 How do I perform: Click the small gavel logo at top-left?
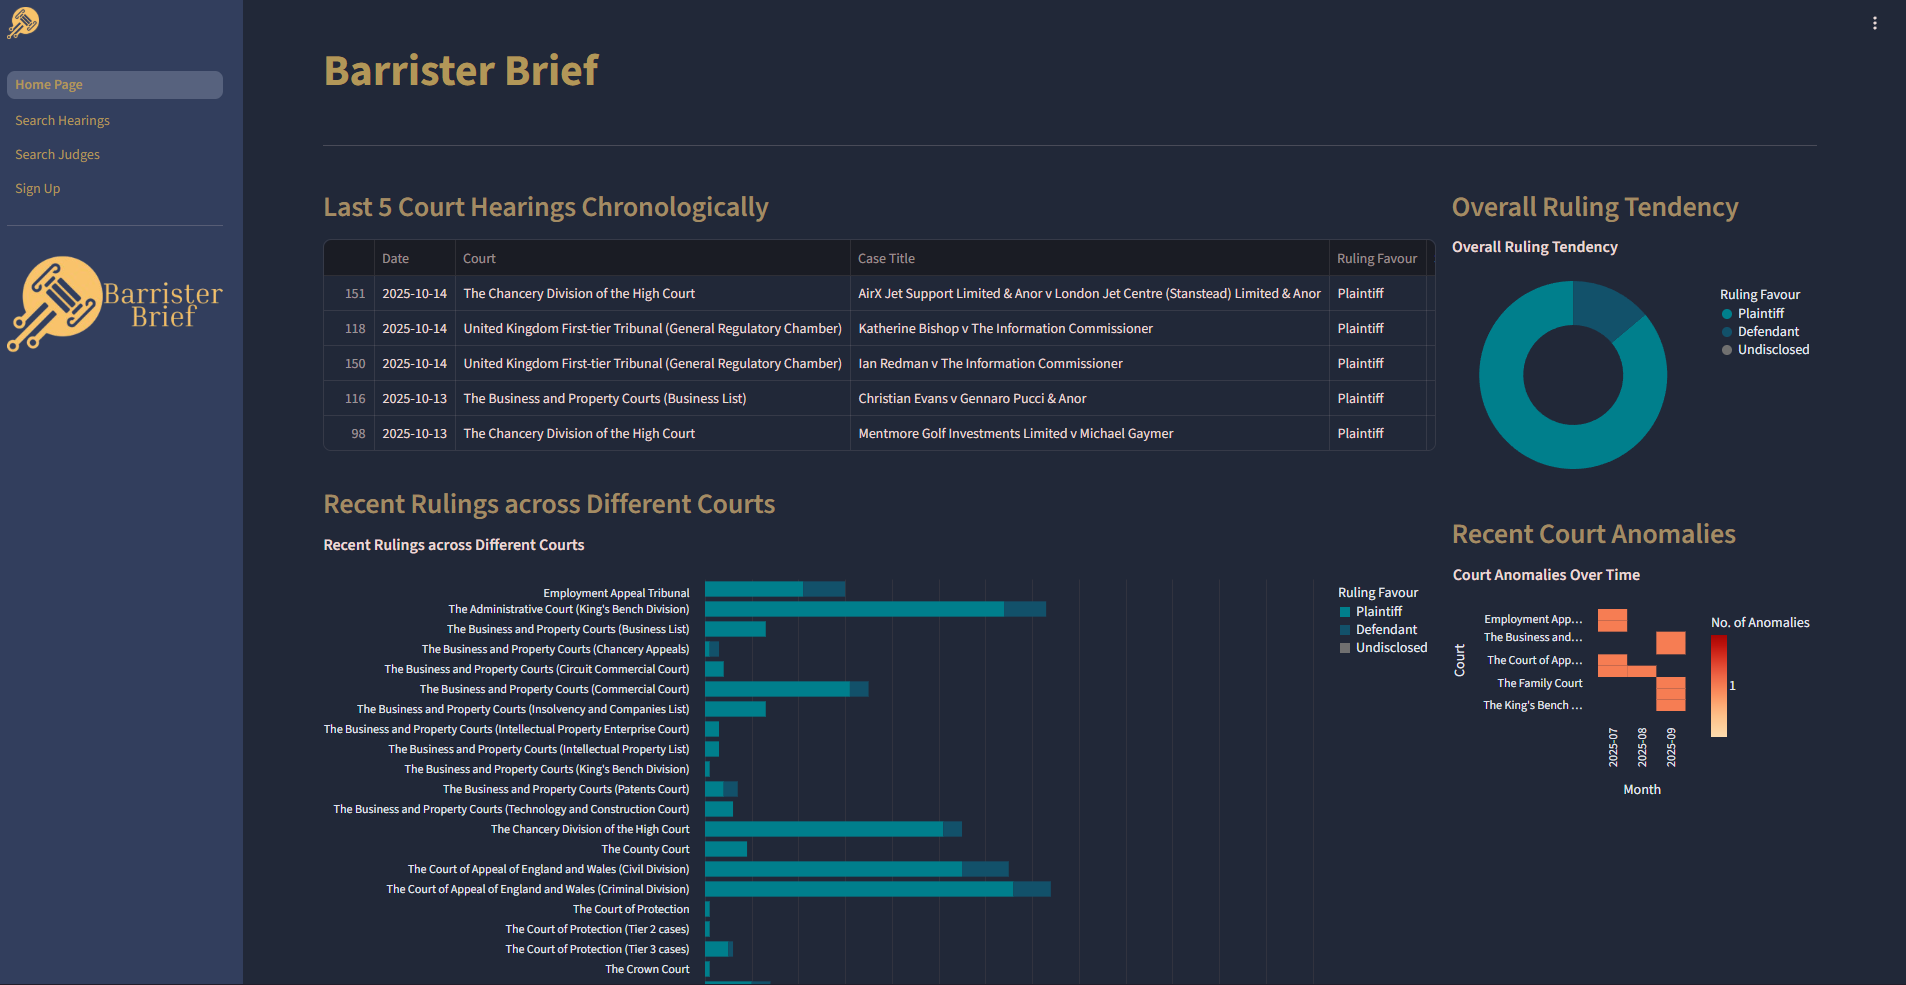23,22
